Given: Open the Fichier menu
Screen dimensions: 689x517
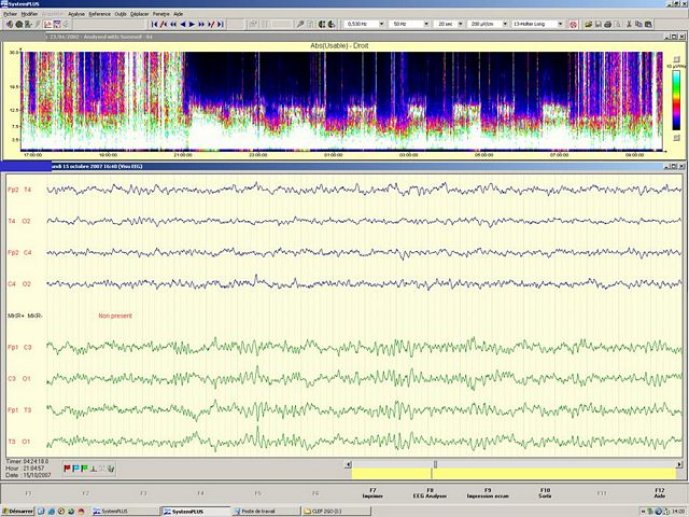Looking at the screenshot, I should (x=10, y=14).
